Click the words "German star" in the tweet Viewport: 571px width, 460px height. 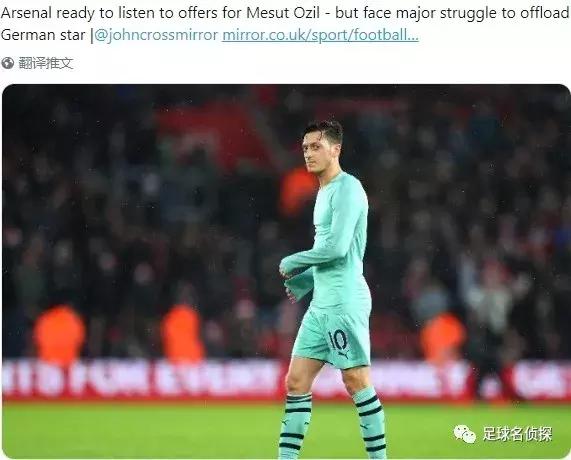[43, 35]
